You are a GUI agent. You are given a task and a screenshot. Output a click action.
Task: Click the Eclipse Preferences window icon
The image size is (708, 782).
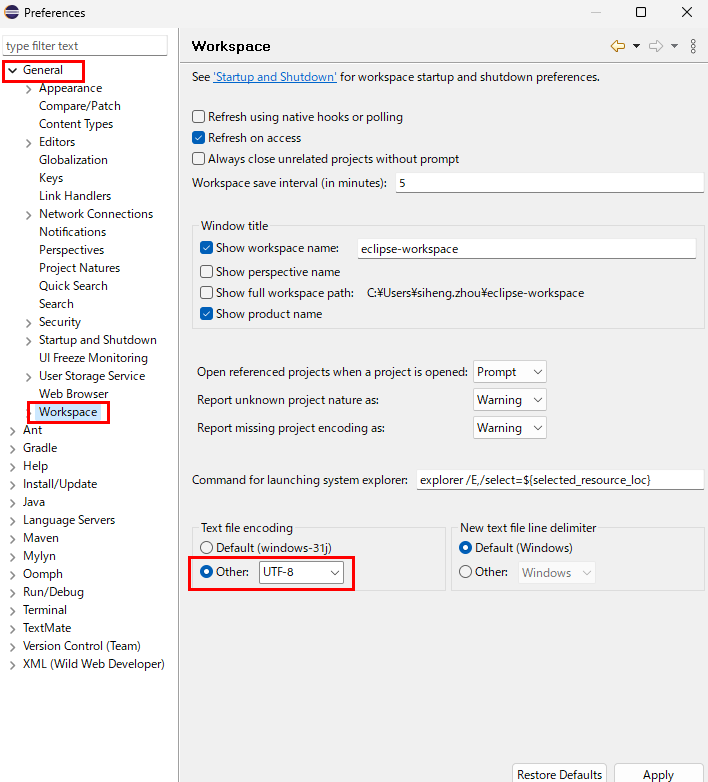pyautogui.click(x=11, y=12)
